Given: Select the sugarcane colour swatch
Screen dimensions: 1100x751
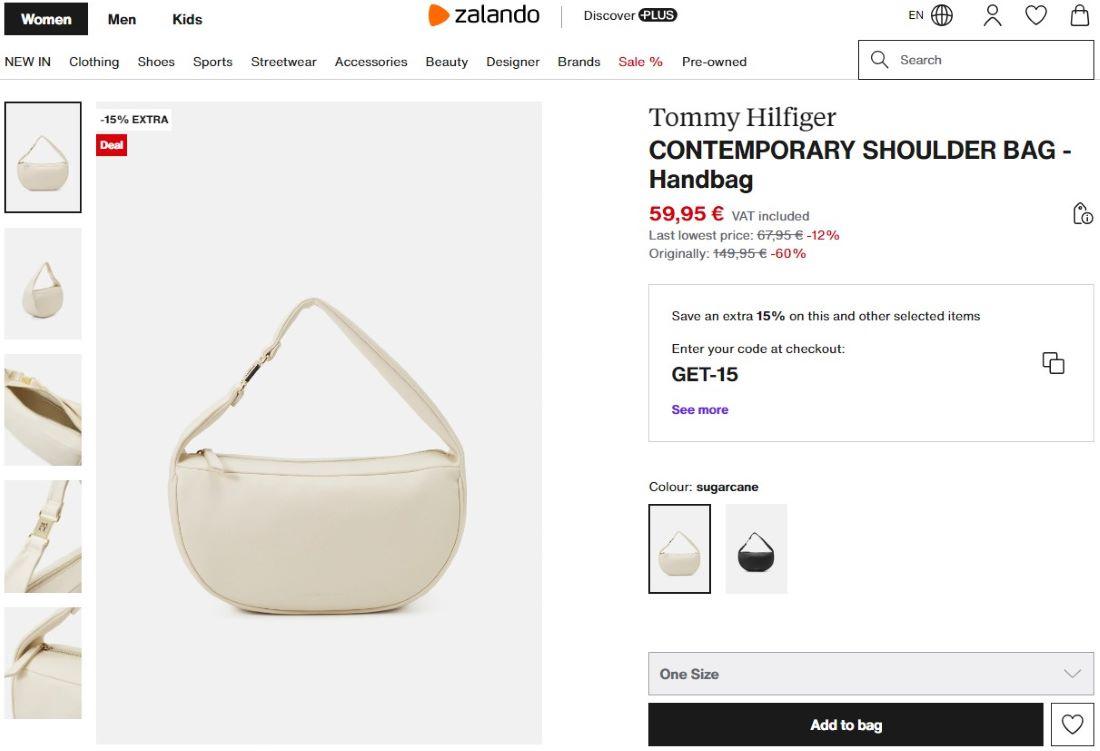Looking at the screenshot, I should (679, 549).
